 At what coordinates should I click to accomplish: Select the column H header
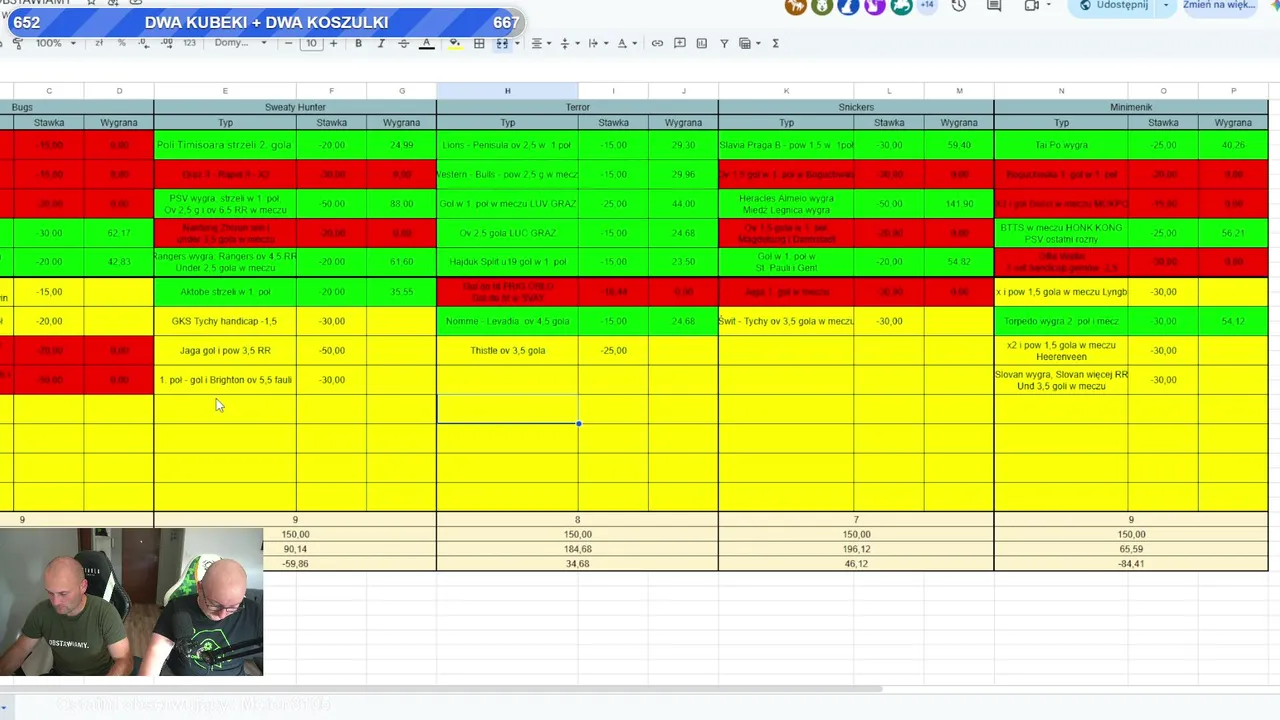(x=507, y=91)
